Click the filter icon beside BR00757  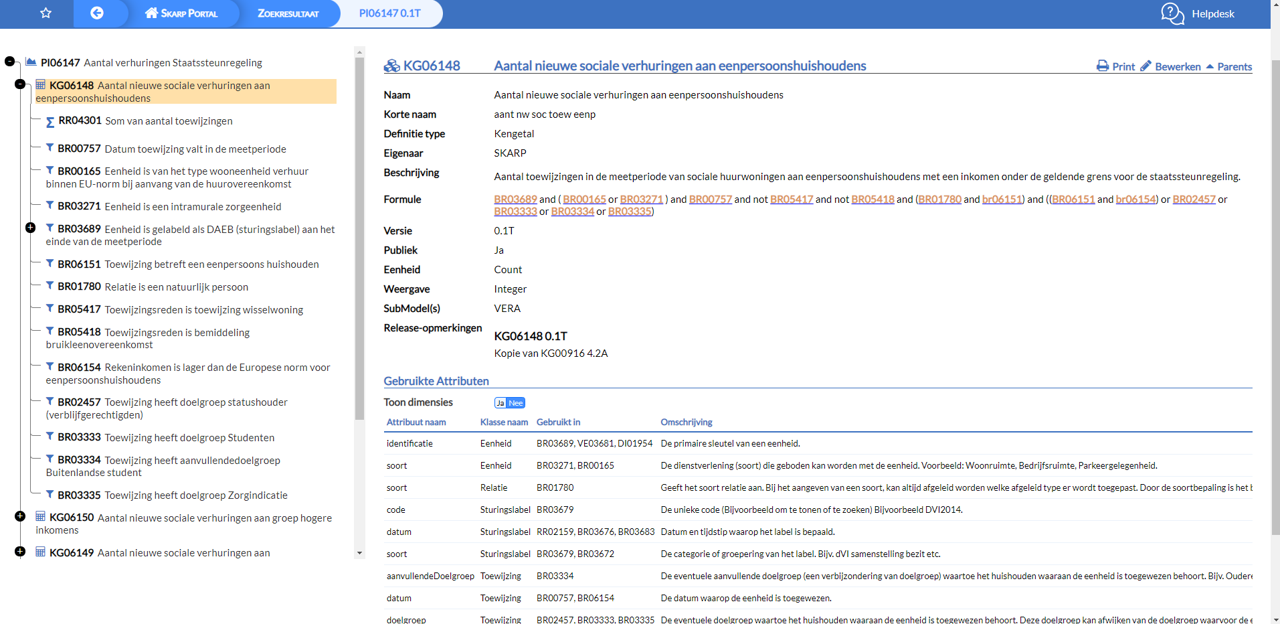tap(50, 148)
